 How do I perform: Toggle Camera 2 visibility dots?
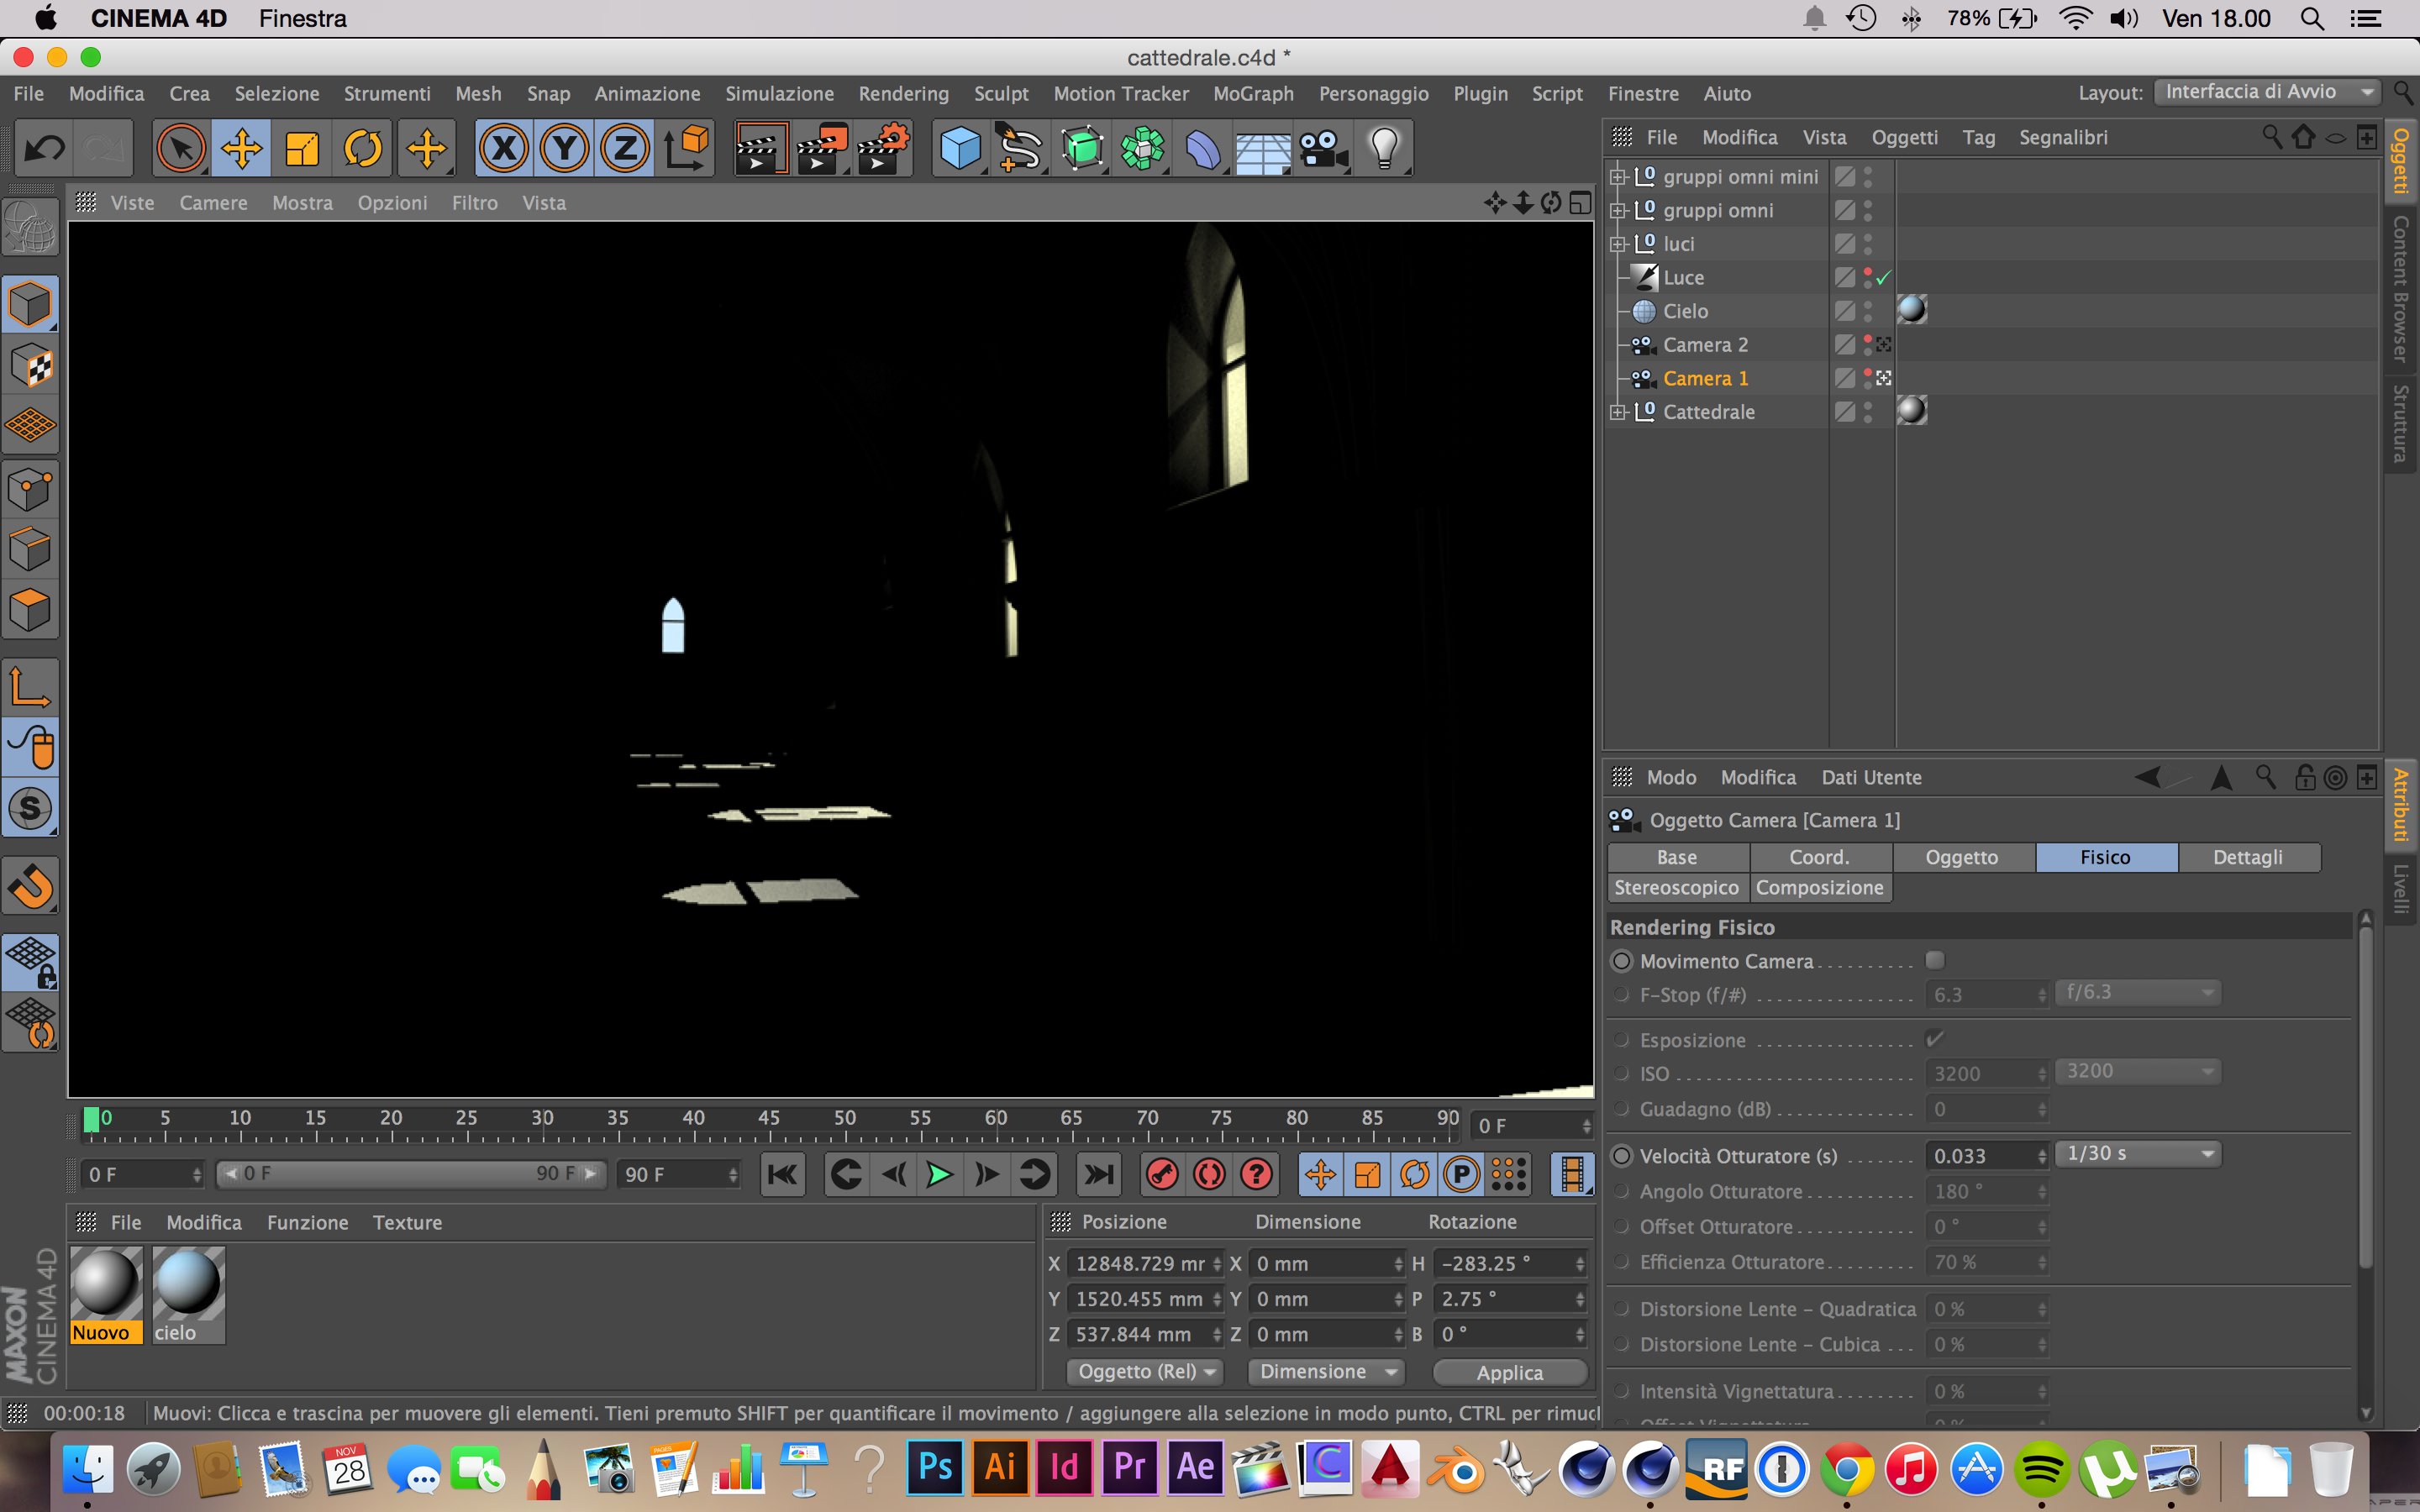coord(1868,345)
